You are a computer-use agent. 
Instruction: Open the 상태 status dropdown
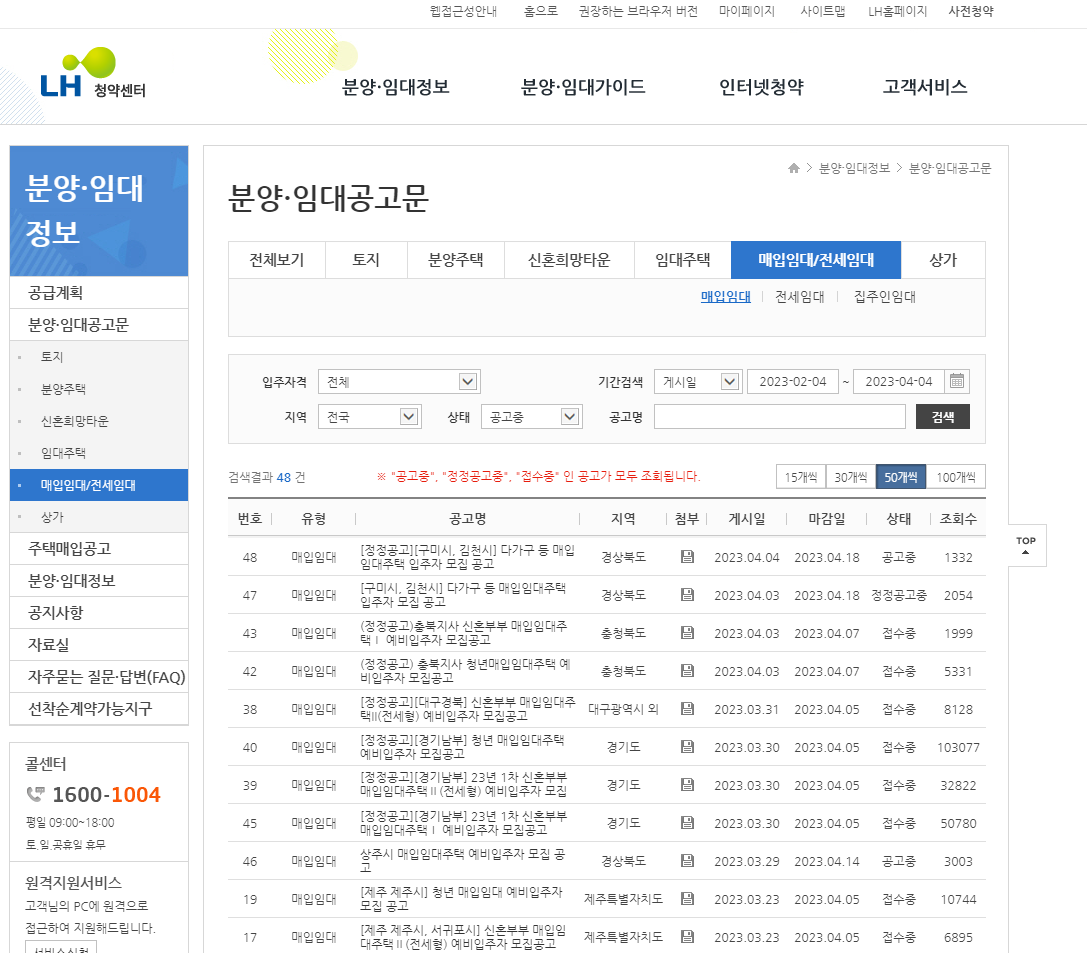[x=531, y=416]
